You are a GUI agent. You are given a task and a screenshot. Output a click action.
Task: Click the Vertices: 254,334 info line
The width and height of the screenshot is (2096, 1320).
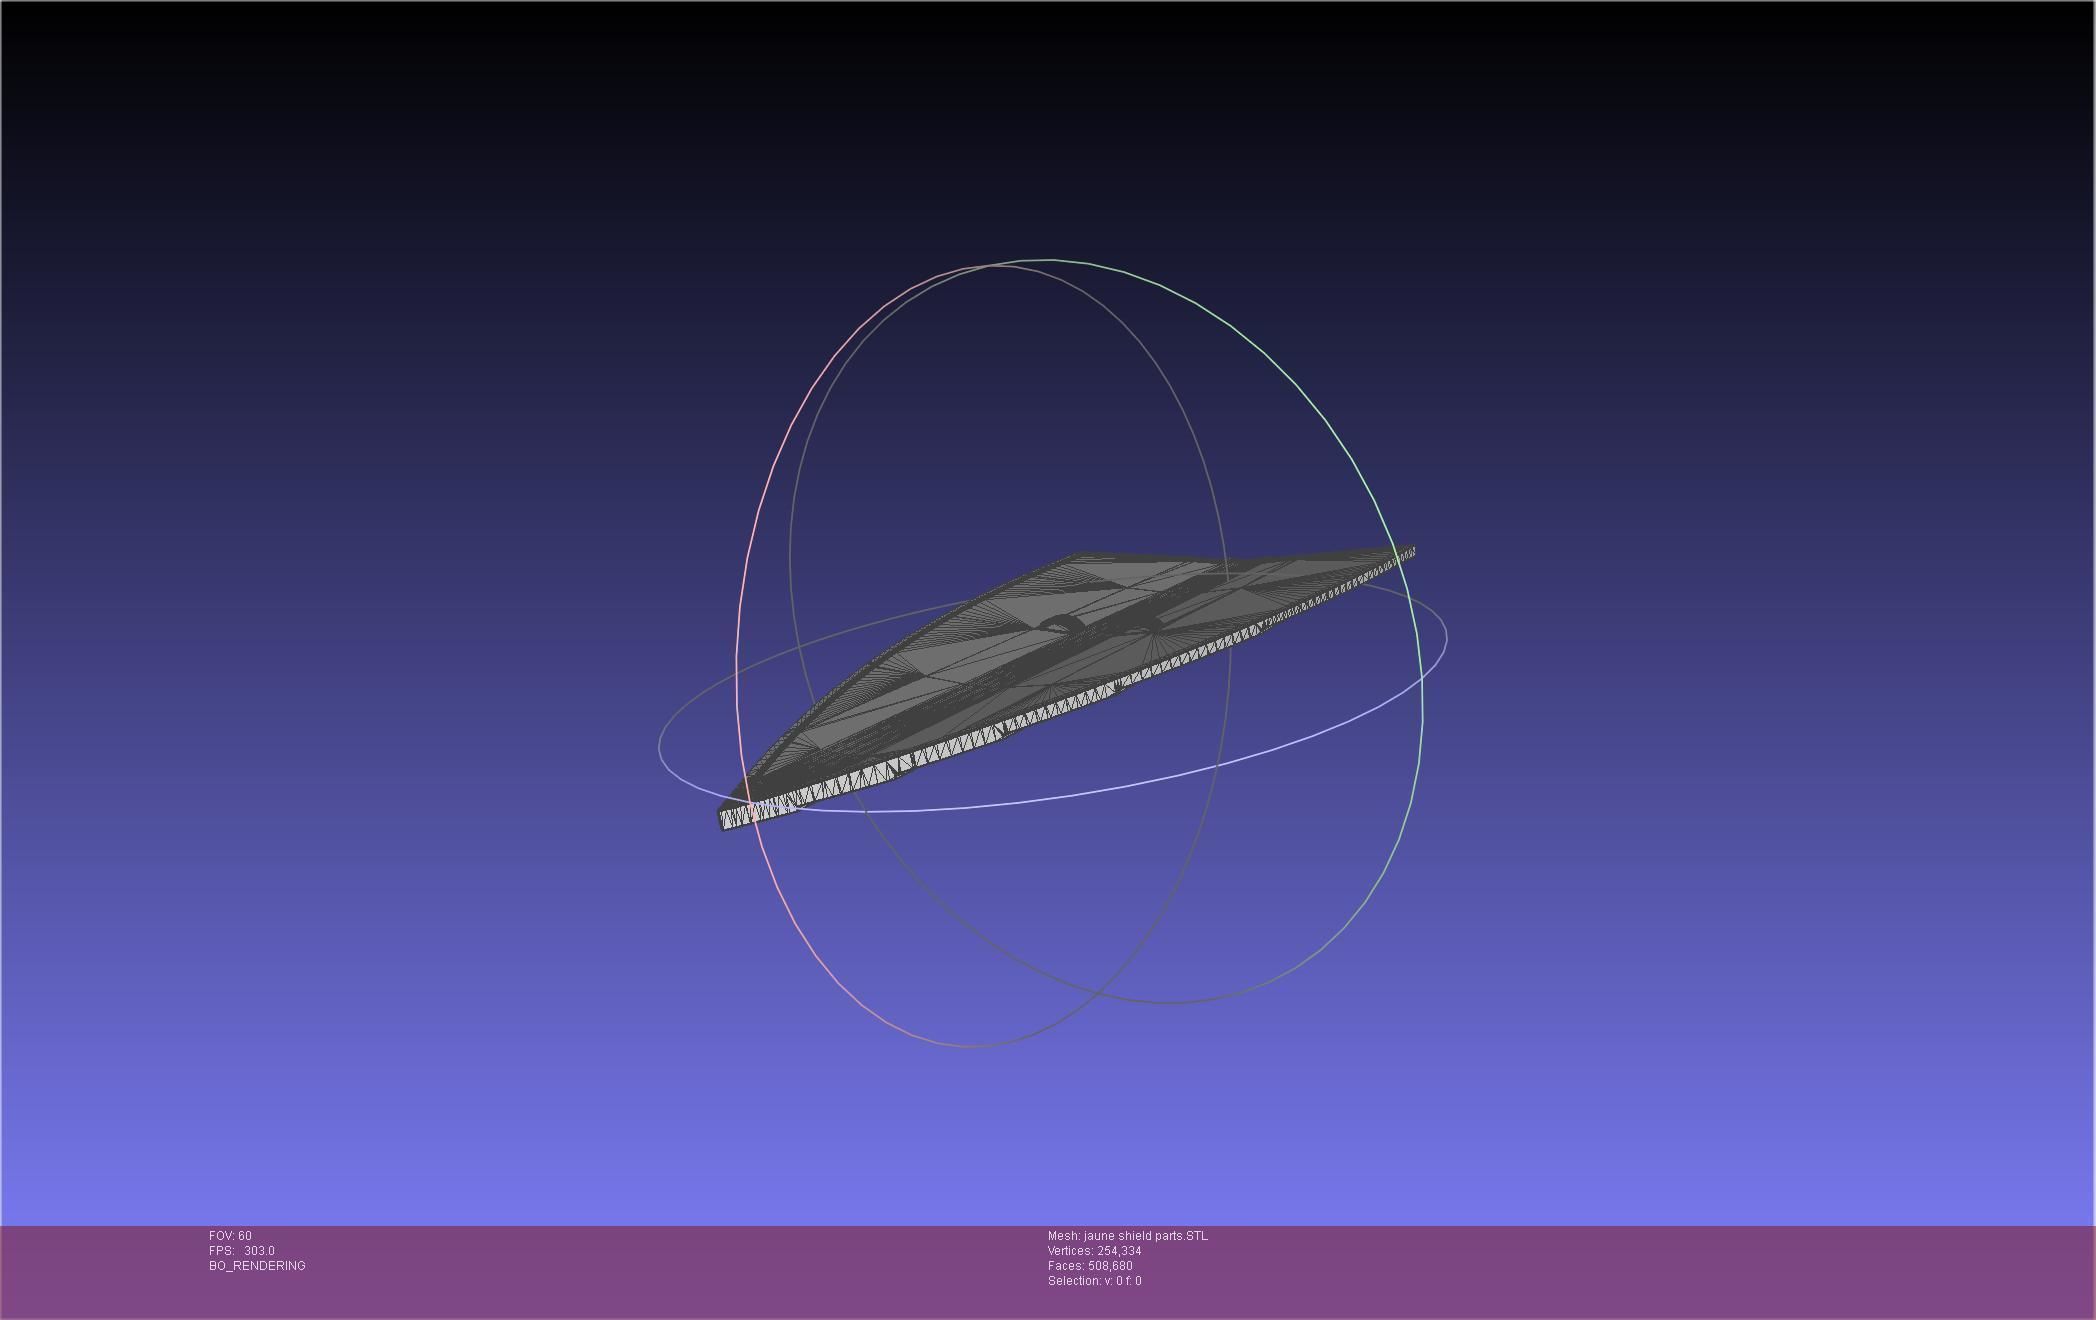pyautogui.click(x=1094, y=1251)
